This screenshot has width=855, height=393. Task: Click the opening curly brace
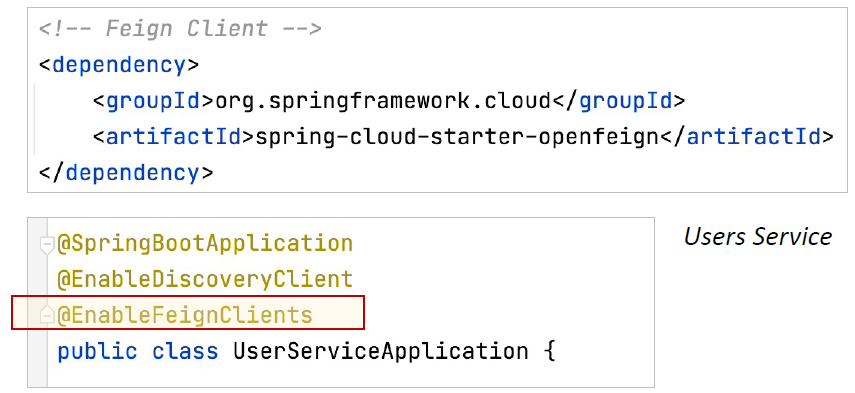[x=549, y=351]
